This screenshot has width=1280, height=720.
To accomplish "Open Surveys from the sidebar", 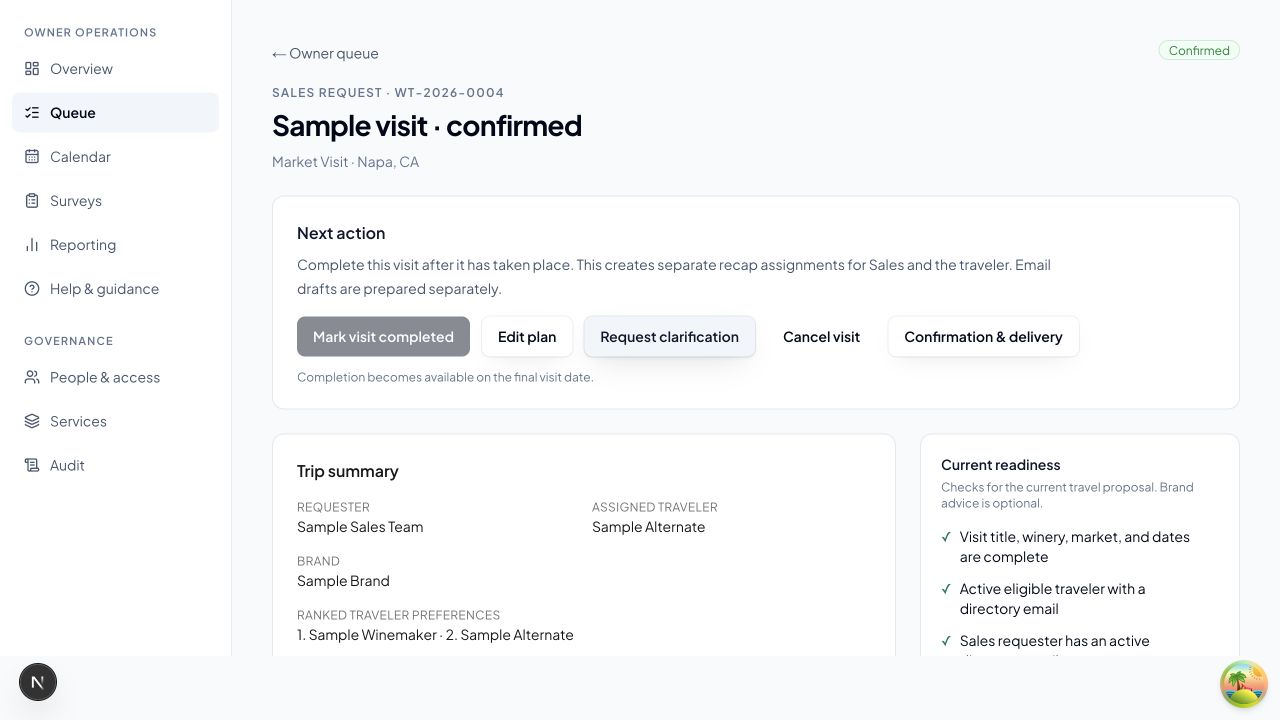I will point(115,201).
